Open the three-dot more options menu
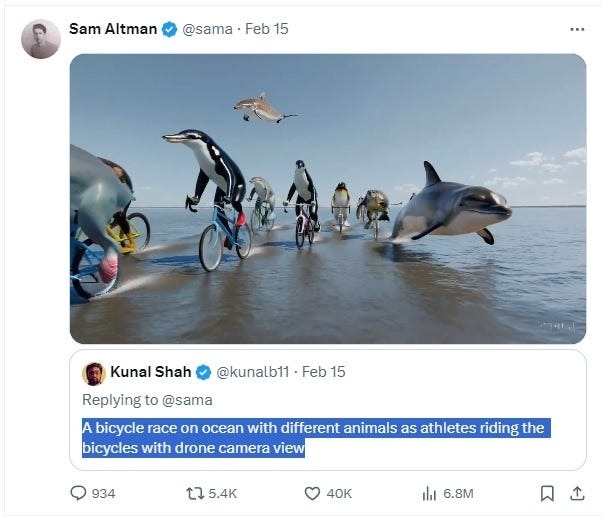 click(x=576, y=29)
